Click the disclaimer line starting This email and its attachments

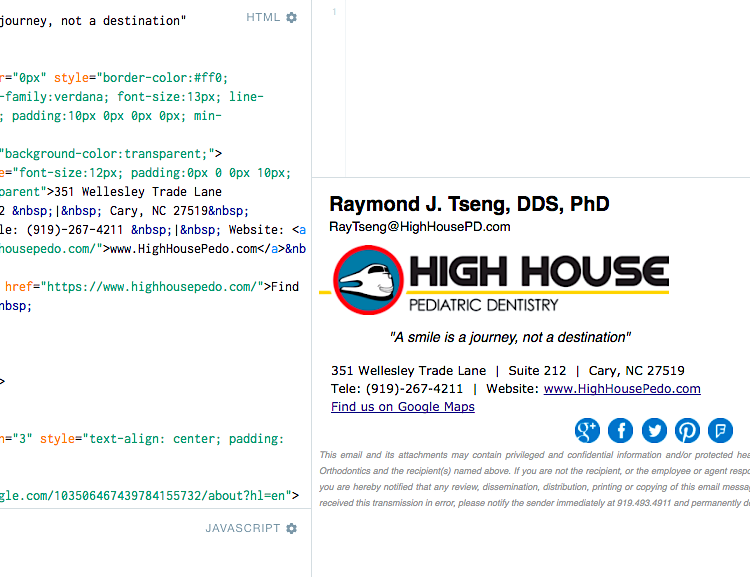(534, 455)
